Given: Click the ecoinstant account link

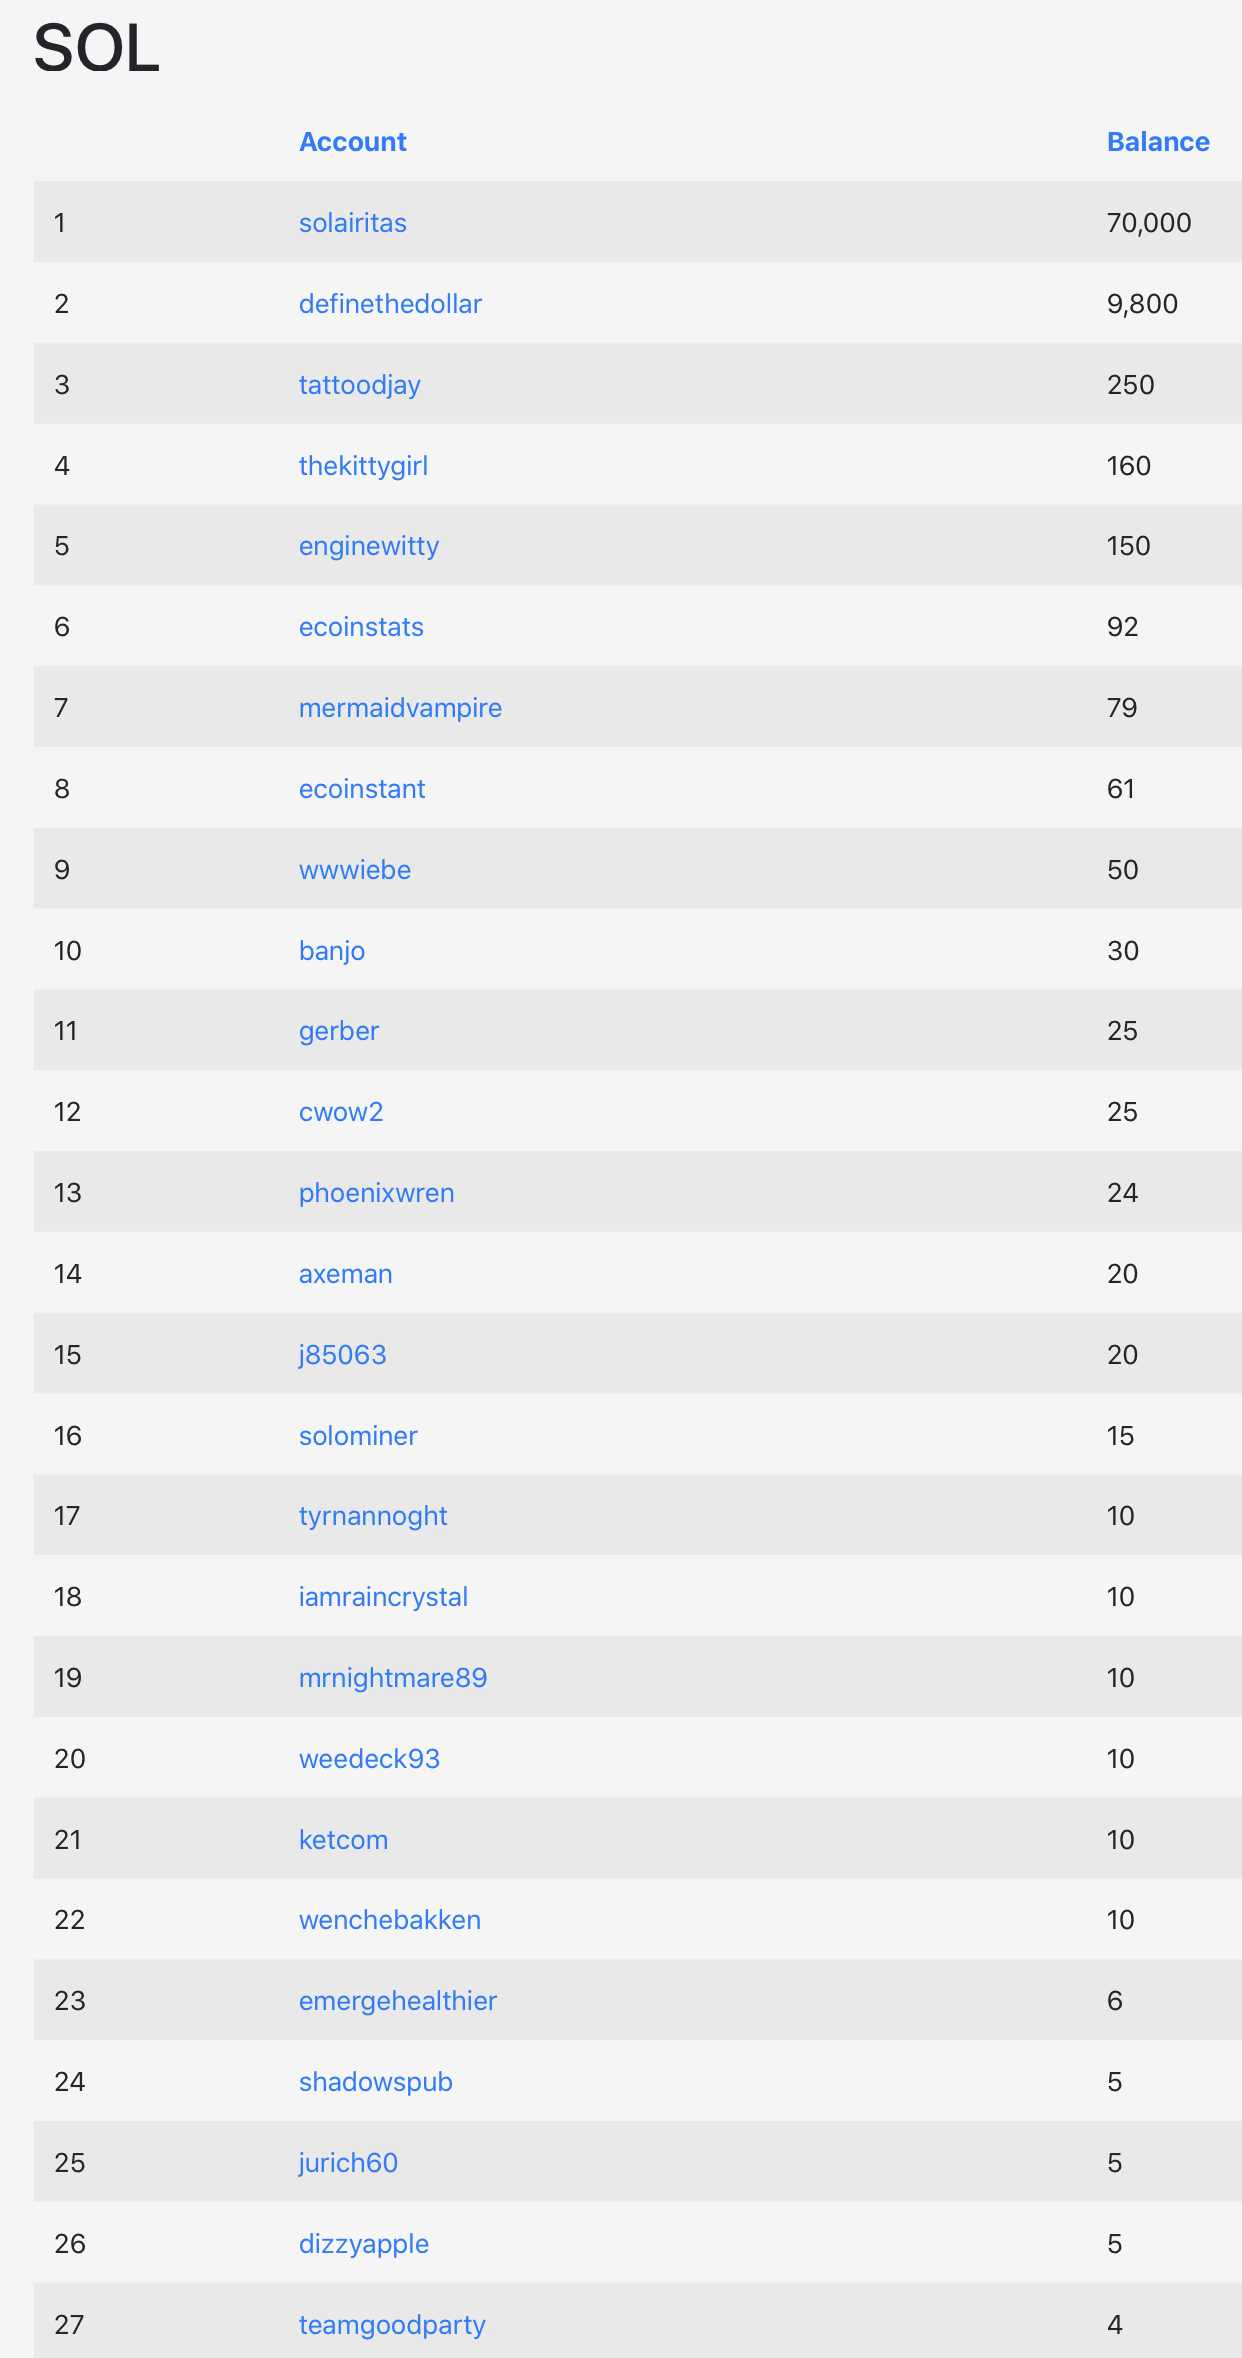Looking at the screenshot, I should click(362, 789).
